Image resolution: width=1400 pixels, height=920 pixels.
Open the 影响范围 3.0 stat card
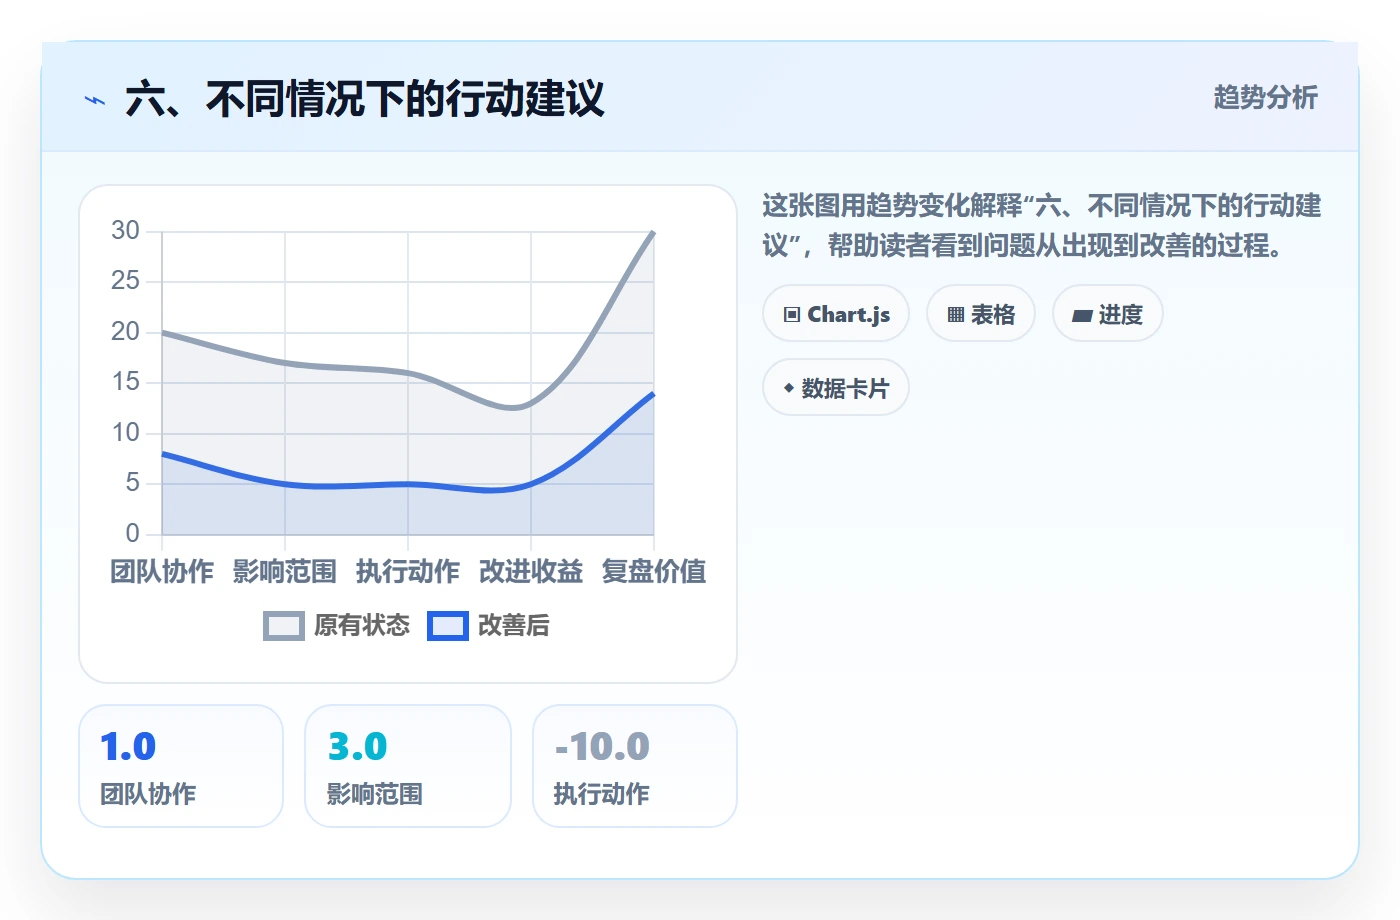(x=408, y=766)
